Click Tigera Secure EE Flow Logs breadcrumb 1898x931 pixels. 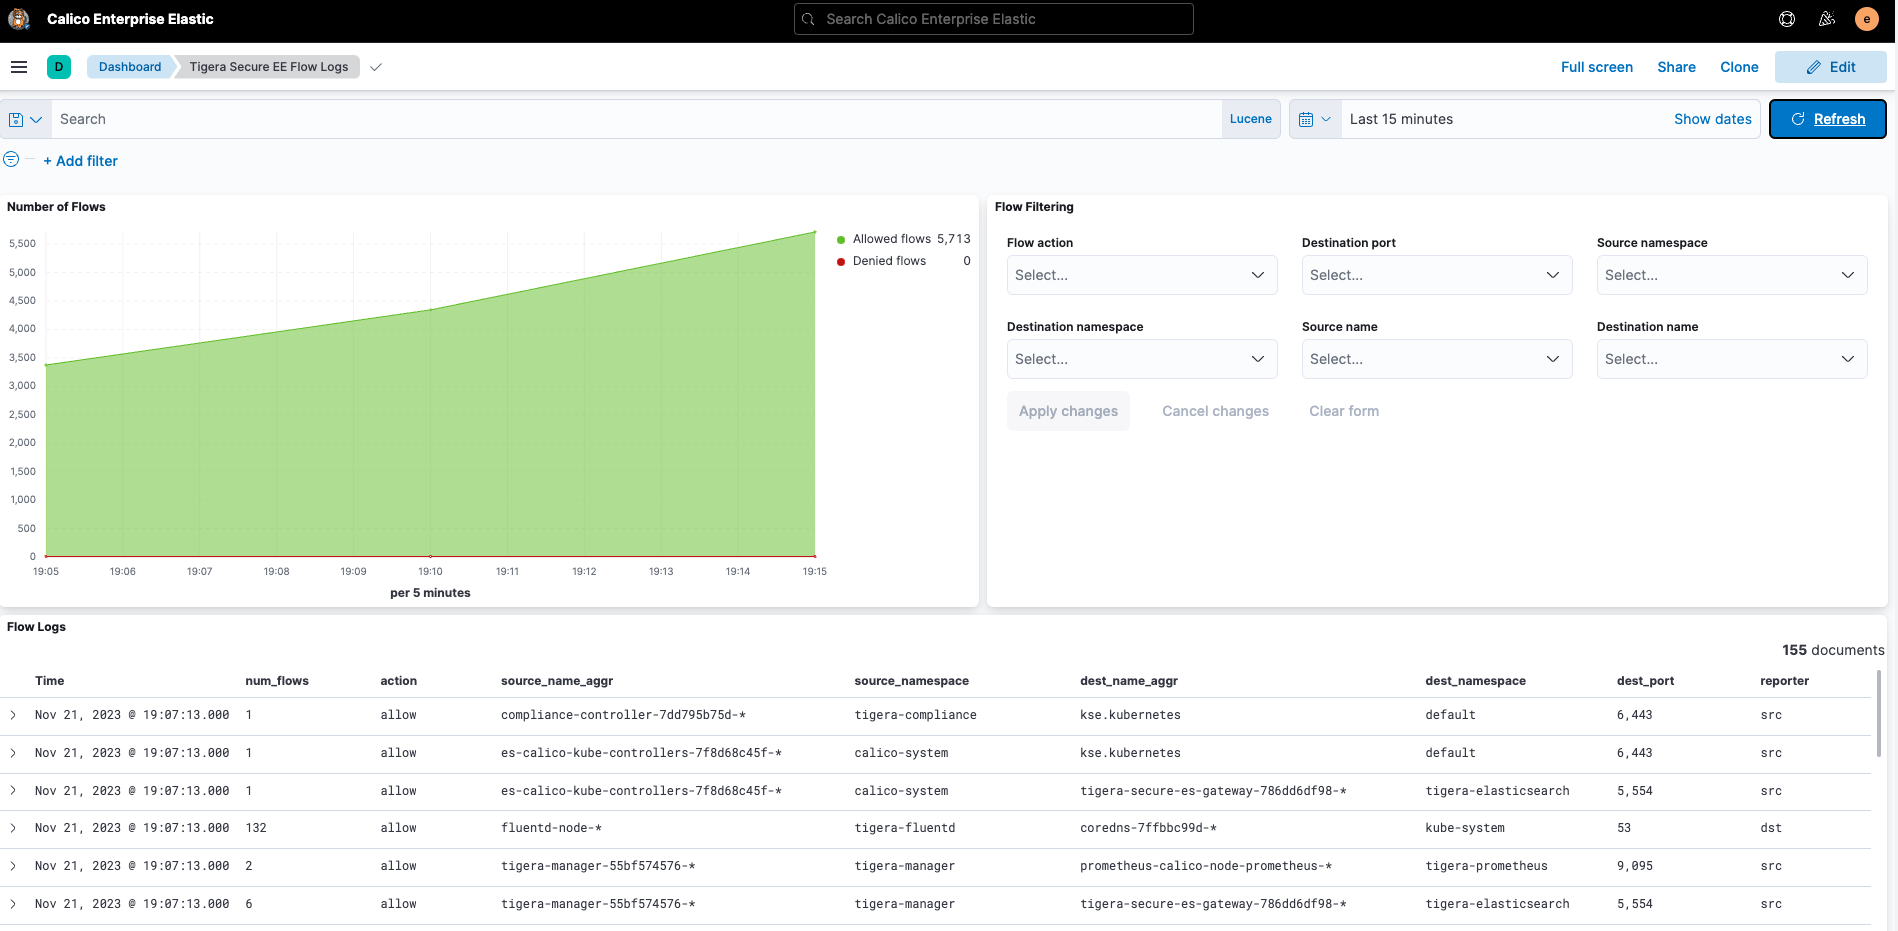point(269,67)
